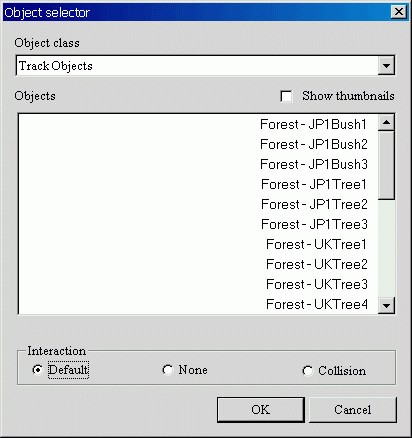Select the None interaction radio button
Viewport: 412px width, 438px height.
[168, 370]
